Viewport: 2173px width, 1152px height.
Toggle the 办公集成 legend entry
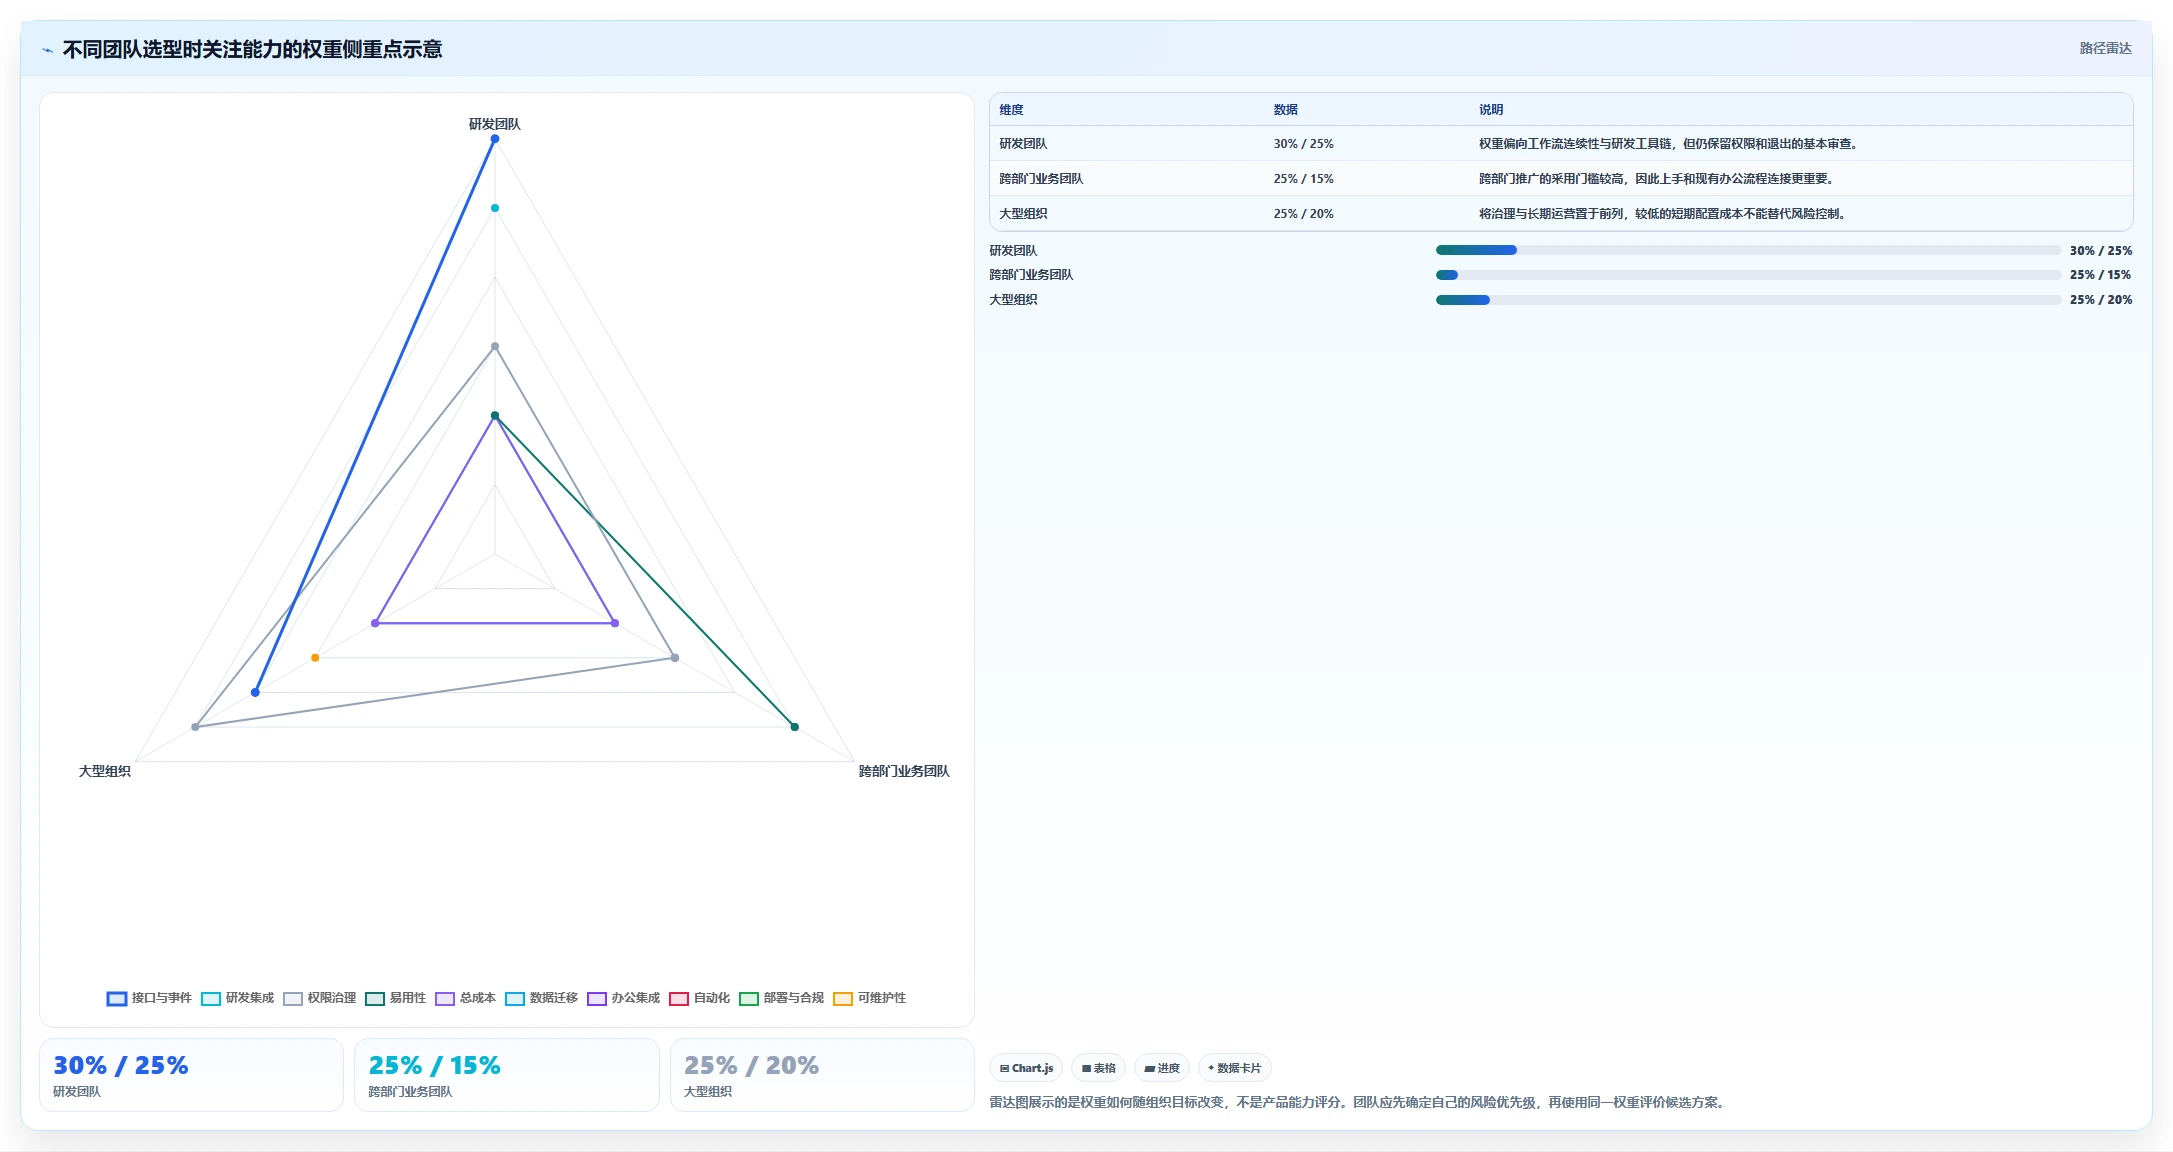(x=623, y=998)
